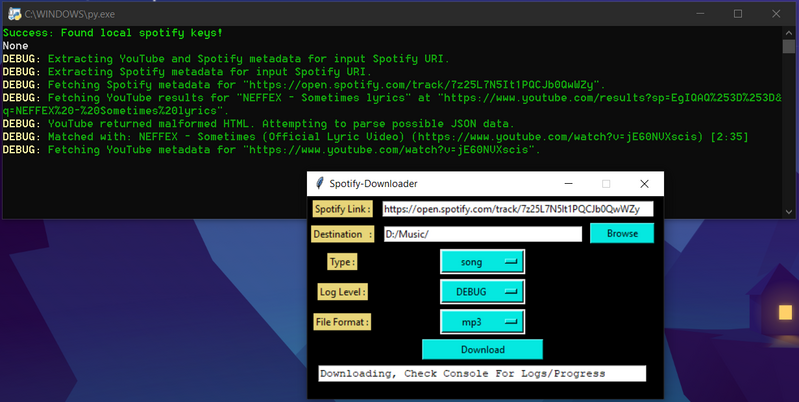This screenshot has width=799, height=402.
Task: Close the py.exe console window
Action: [x=776, y=14]
